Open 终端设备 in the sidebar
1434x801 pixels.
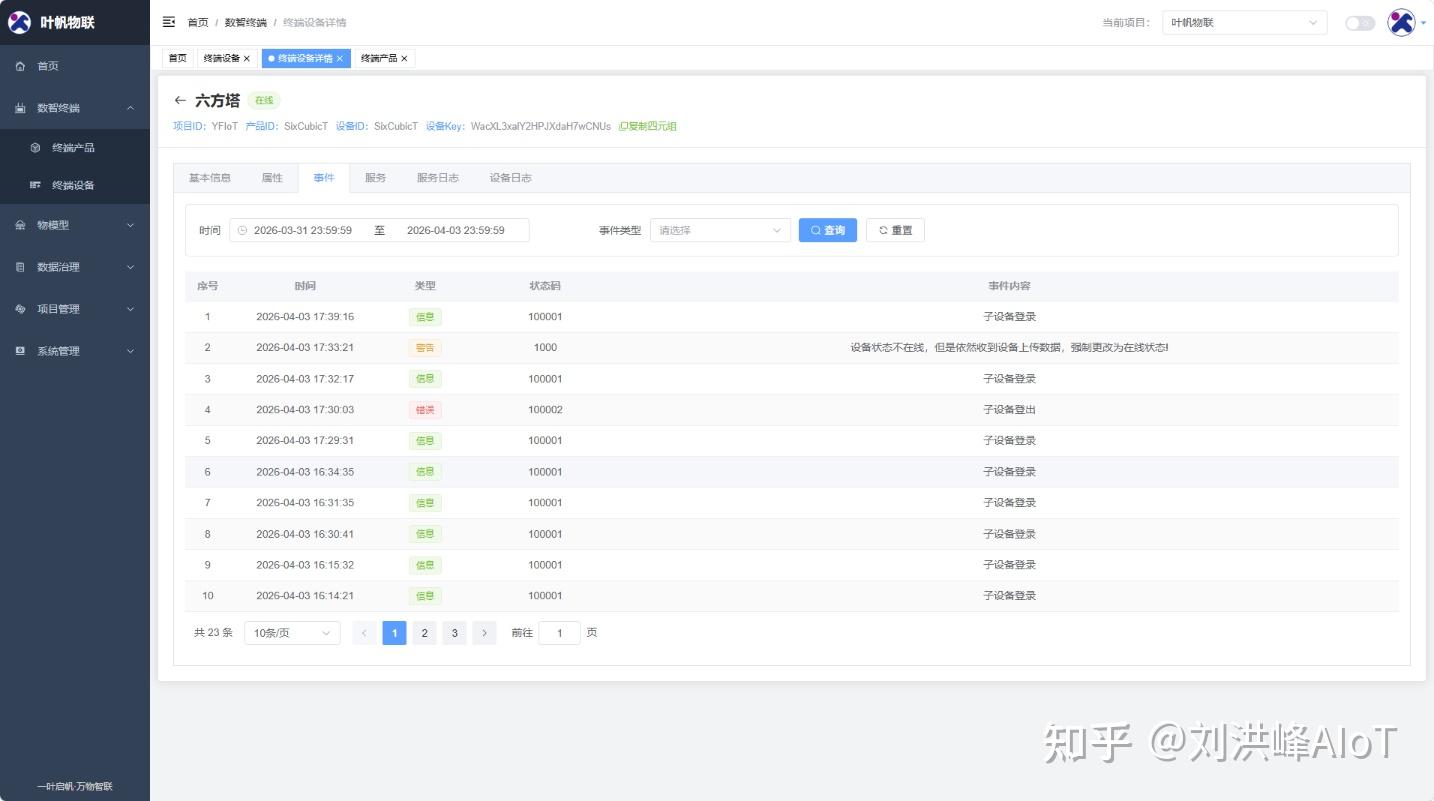75,185
